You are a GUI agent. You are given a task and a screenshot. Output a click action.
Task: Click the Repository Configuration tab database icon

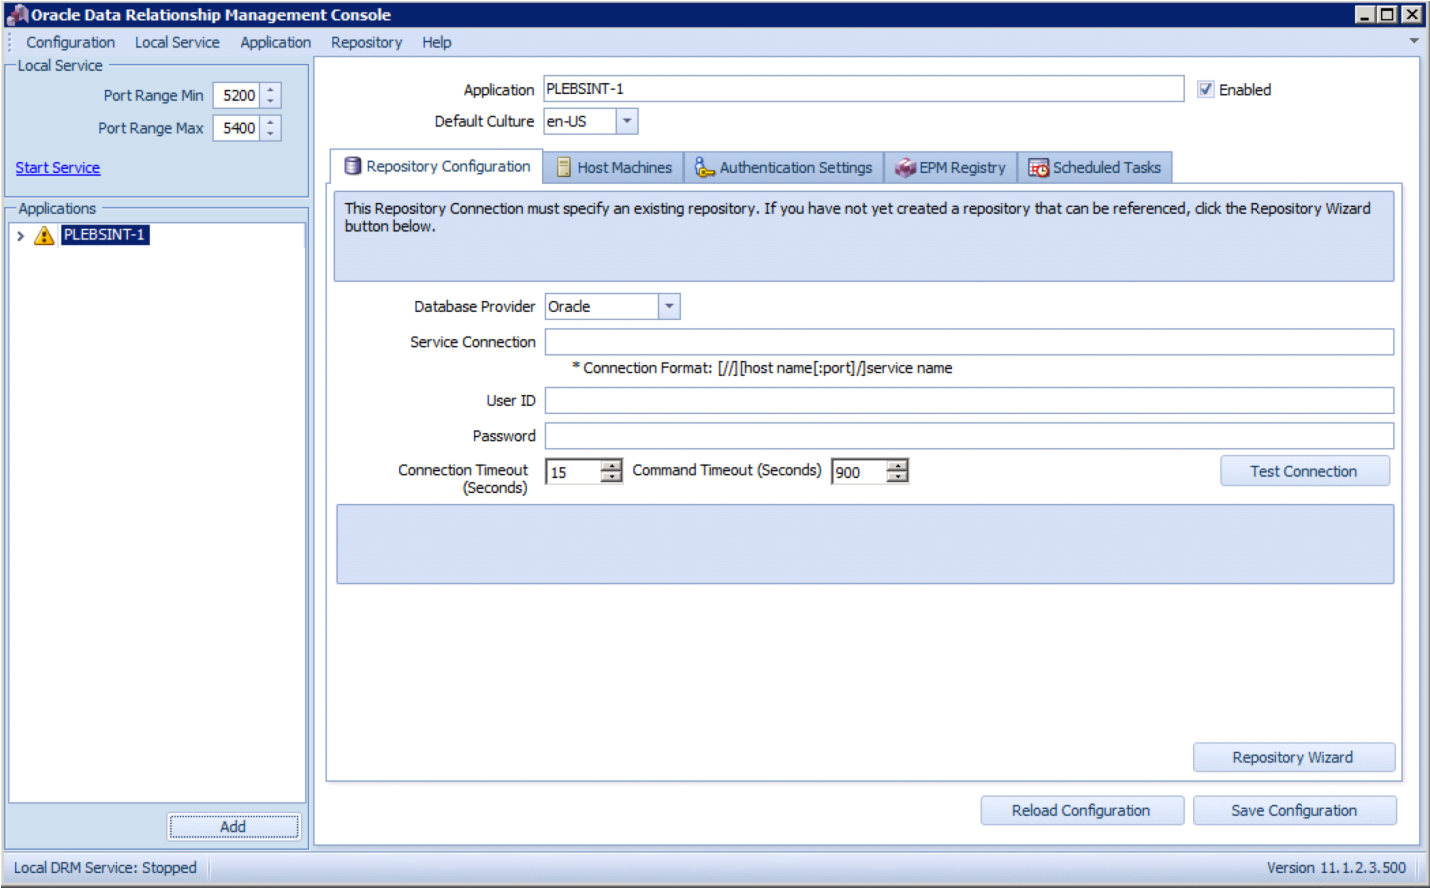[x=352, y=166]
